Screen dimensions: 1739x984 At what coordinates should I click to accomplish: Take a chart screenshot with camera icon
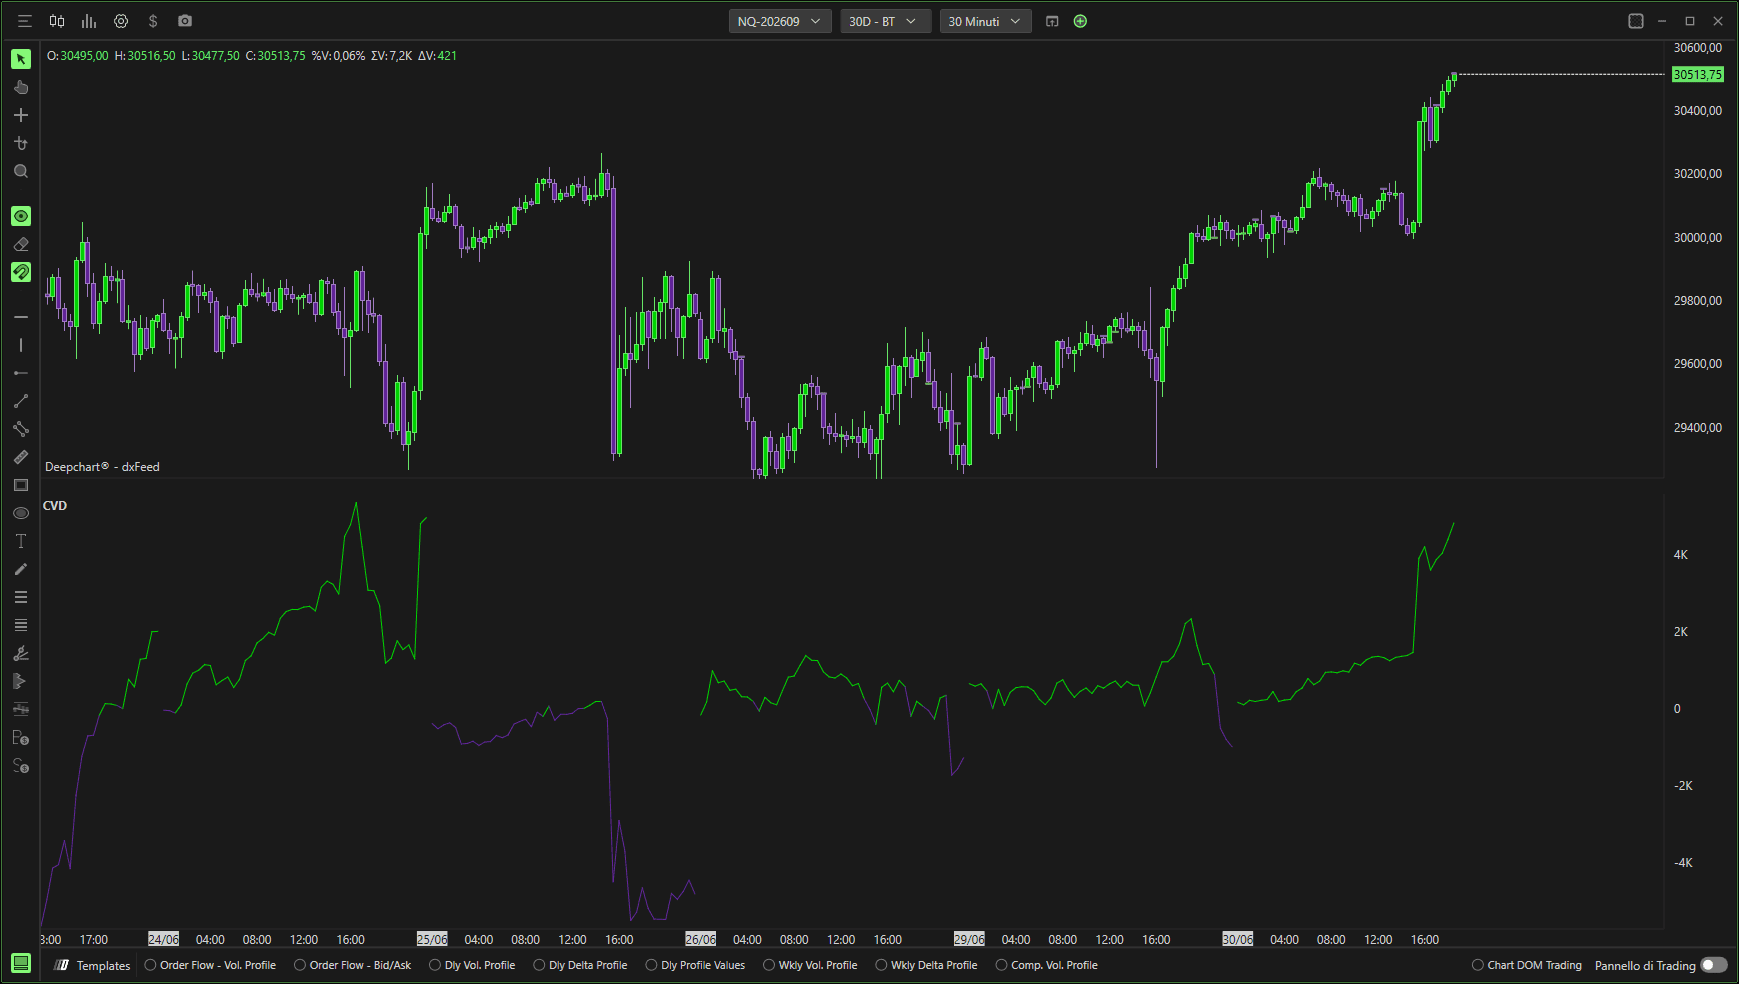(185, 21)
